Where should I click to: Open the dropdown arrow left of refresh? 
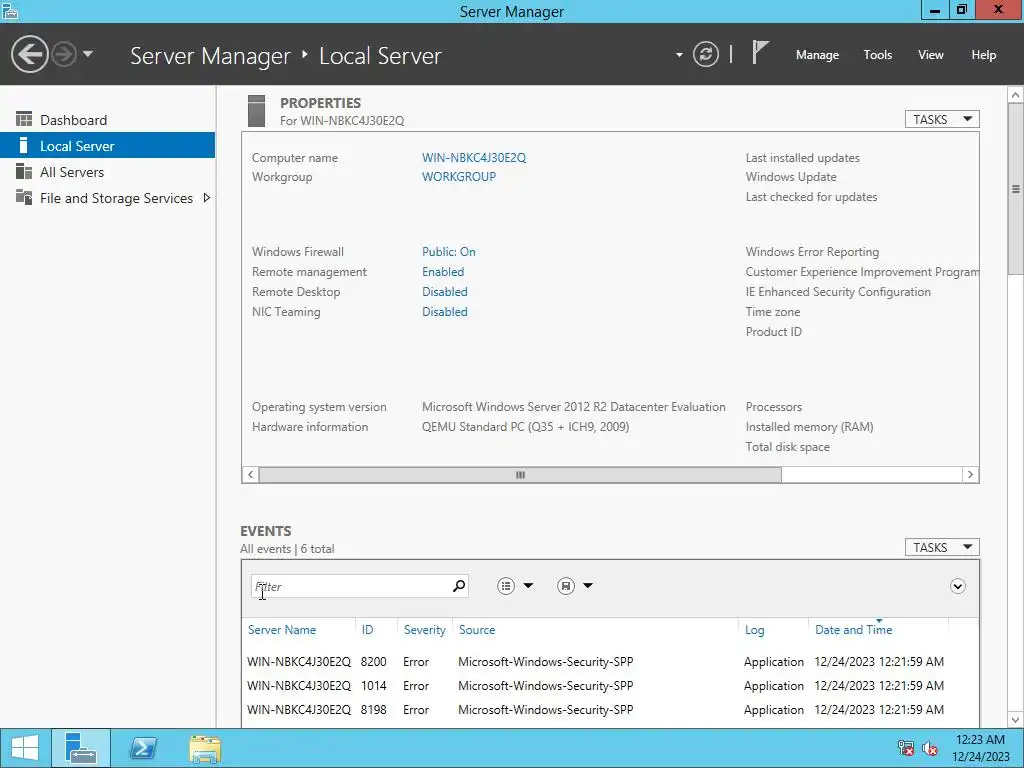tap(679, 55)
